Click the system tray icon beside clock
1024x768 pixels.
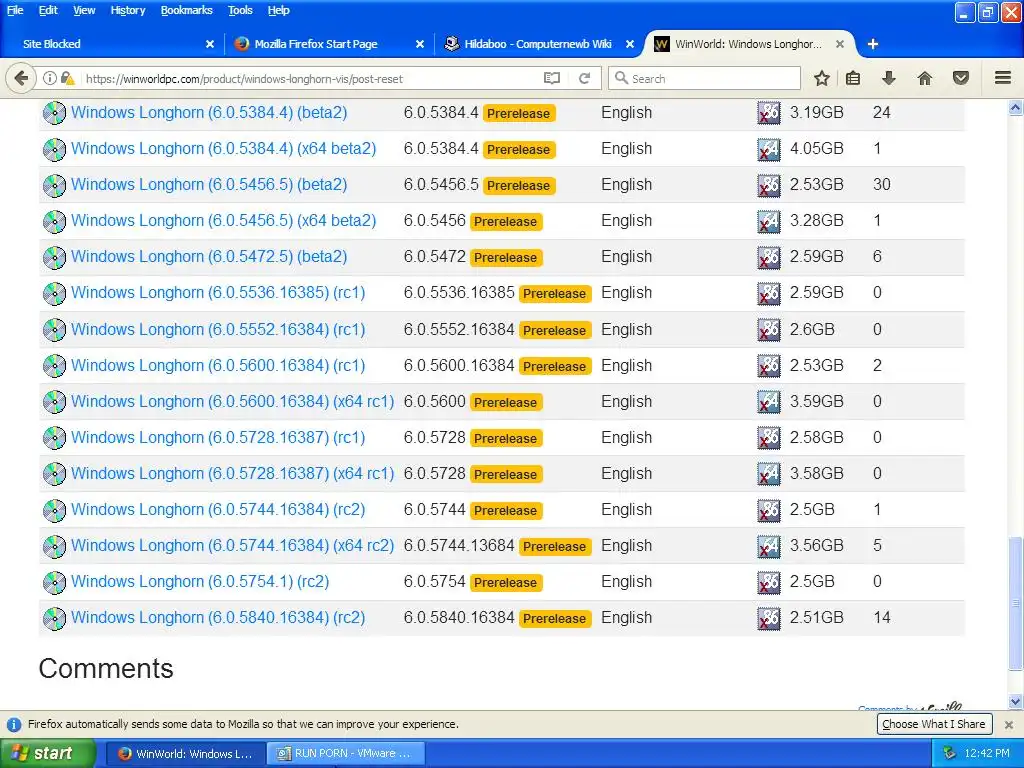[x=950, y=754]
